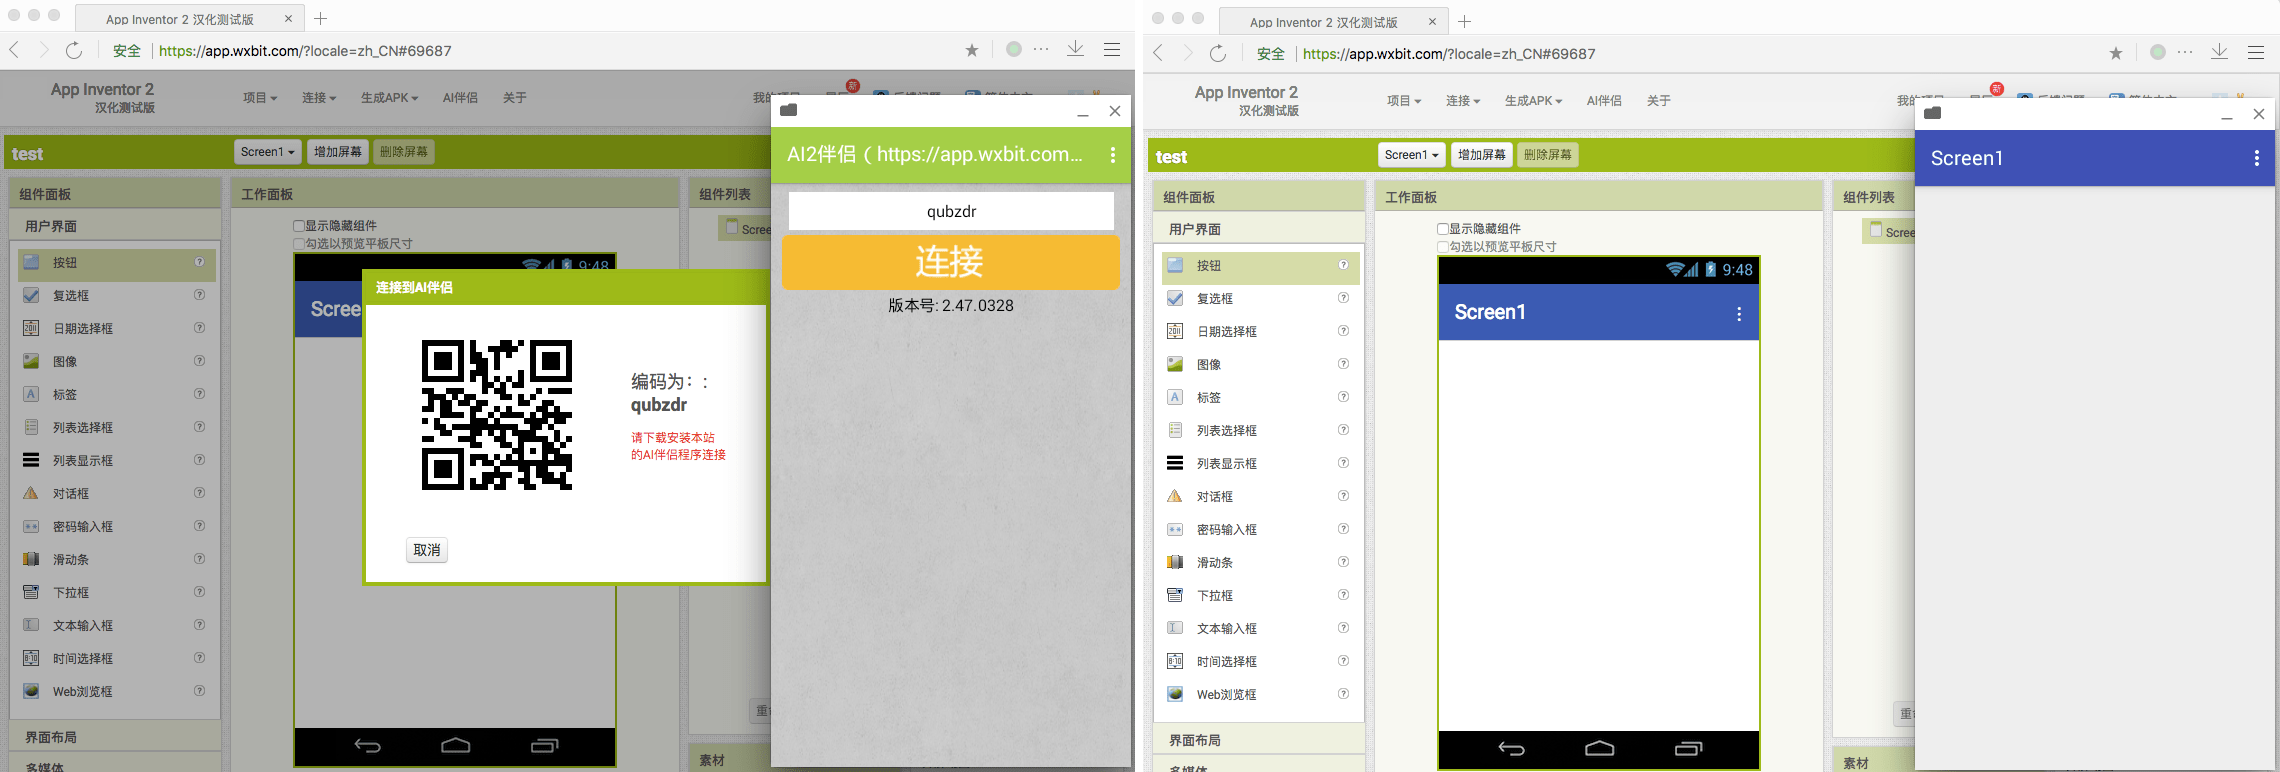2280x772 pixels.
Task: Tap the home icon on the left phone preview
Action: [455, 746]
